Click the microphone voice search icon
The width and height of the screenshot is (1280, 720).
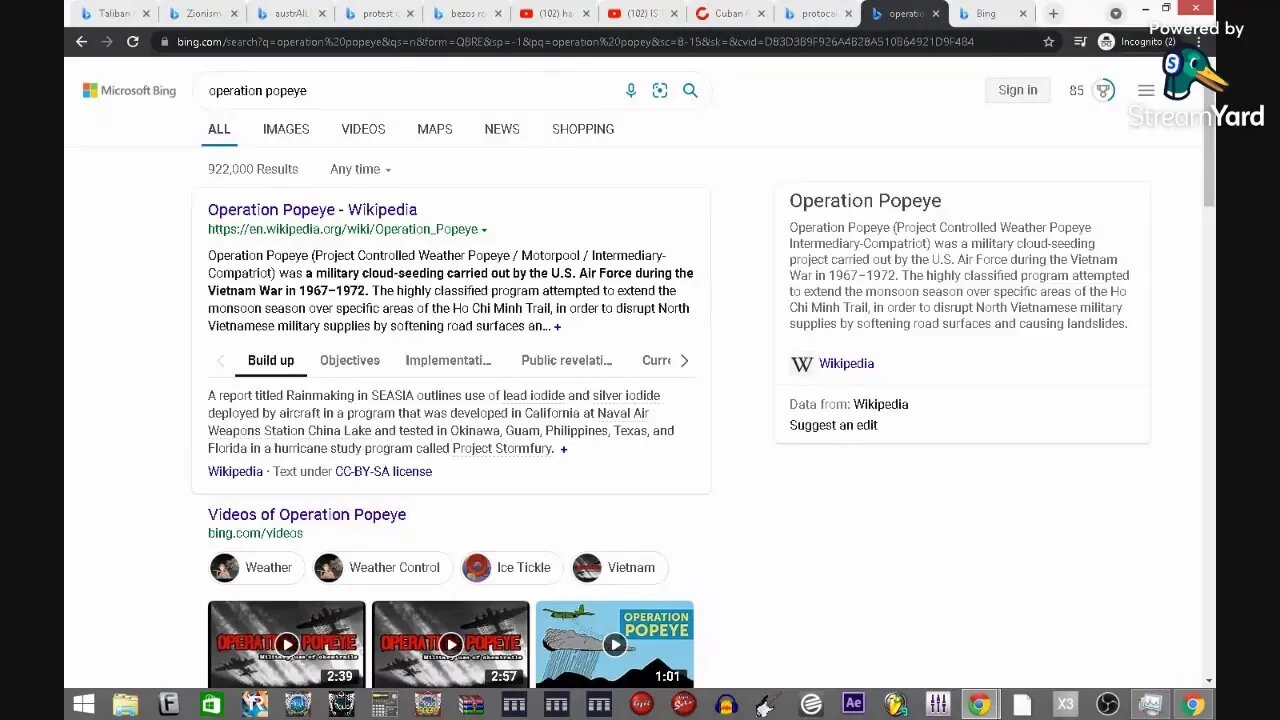click(x=631, y=90)
